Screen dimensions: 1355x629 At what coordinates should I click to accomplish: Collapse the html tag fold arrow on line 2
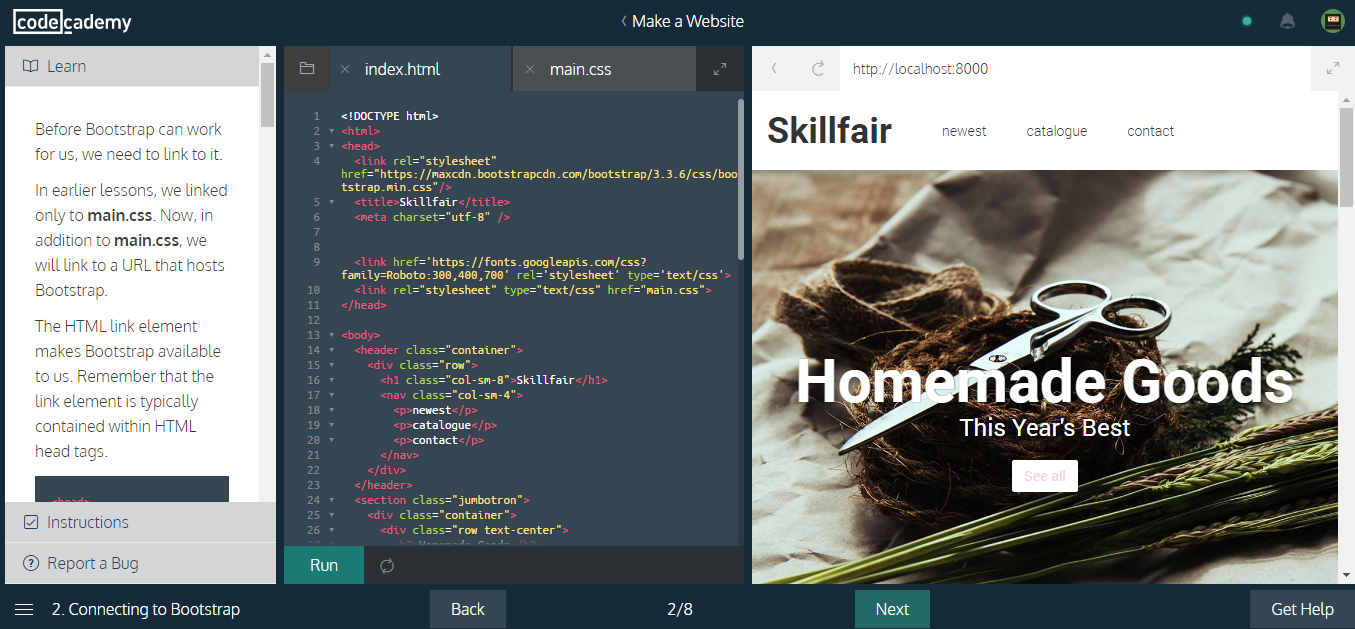(331, 131)
